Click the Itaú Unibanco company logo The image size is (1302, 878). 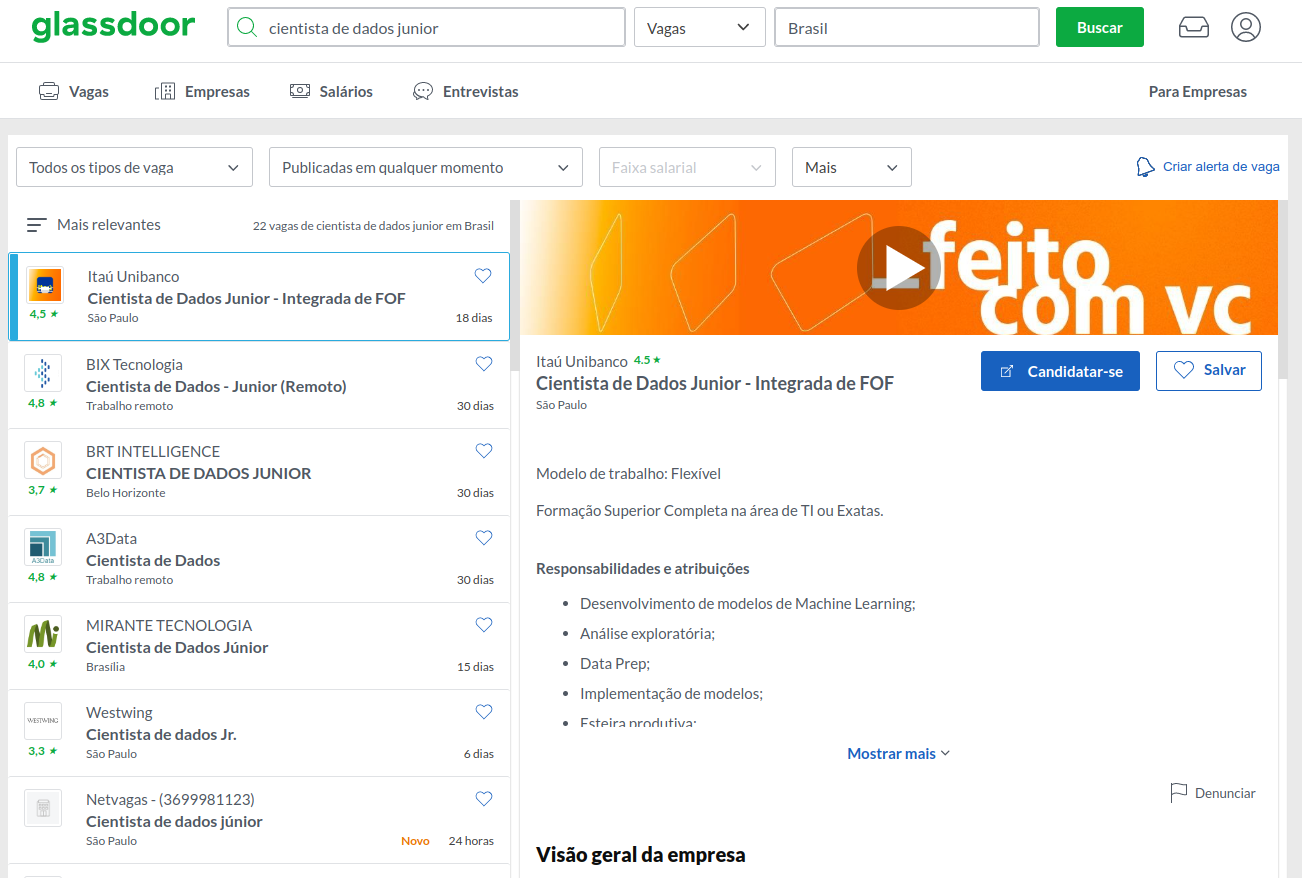tap(44, 286)
